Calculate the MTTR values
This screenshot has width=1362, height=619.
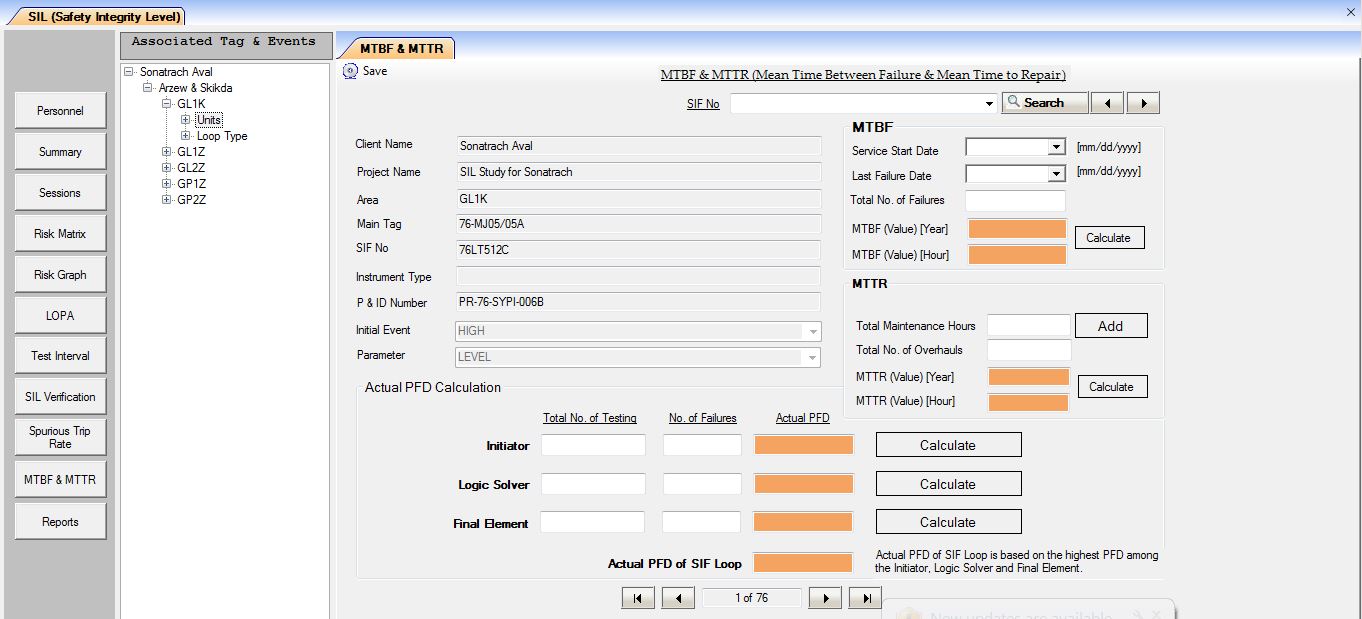[x=1112, y=387]
